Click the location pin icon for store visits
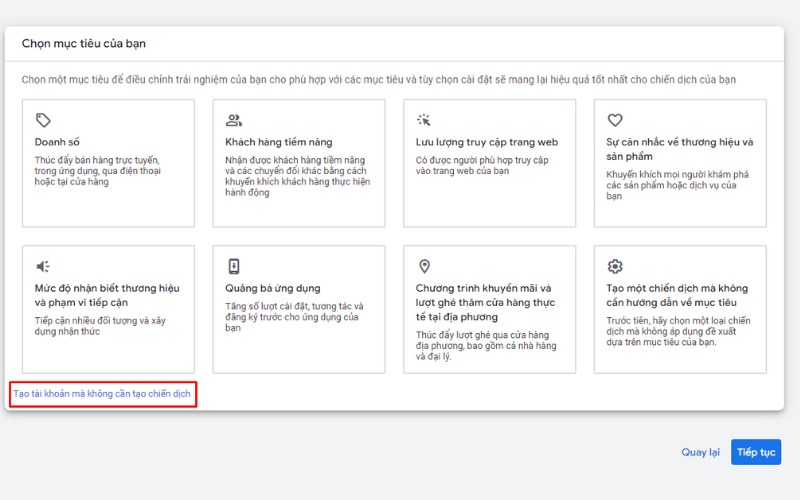800x500 pixels. [424, 266]
